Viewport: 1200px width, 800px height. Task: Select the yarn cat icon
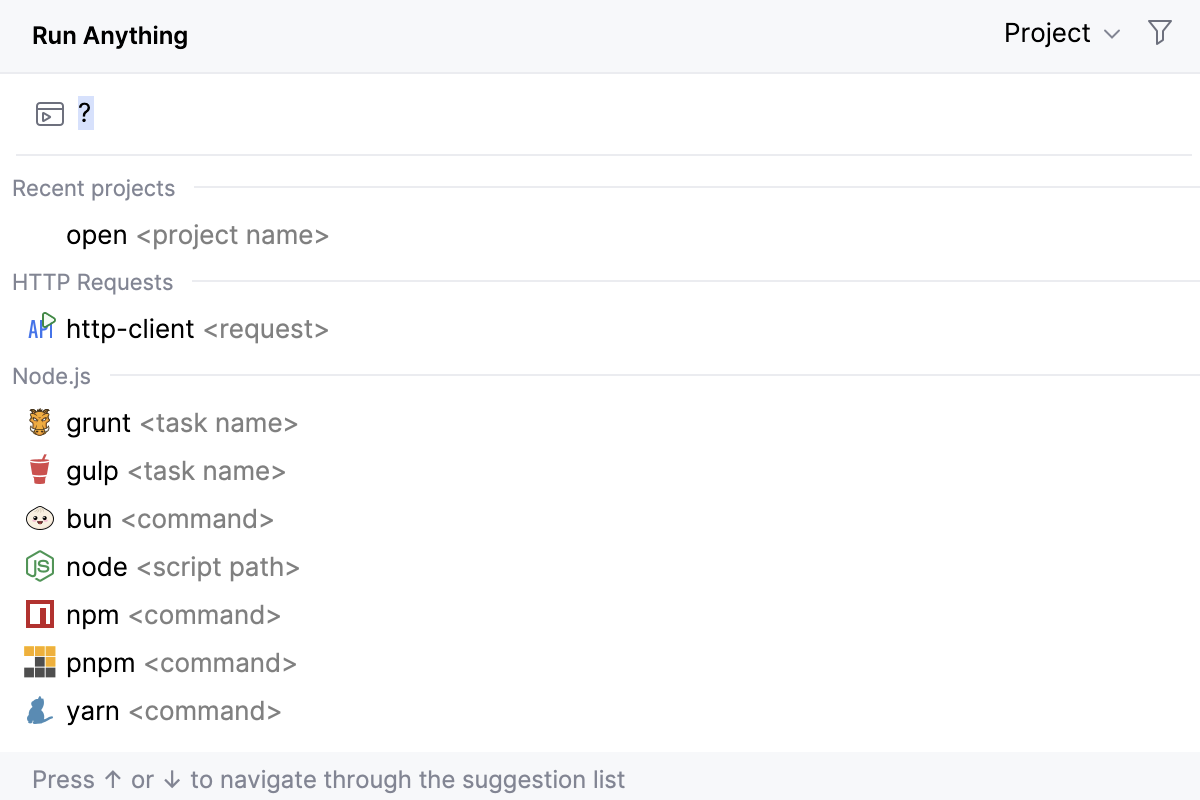(39, 710)
